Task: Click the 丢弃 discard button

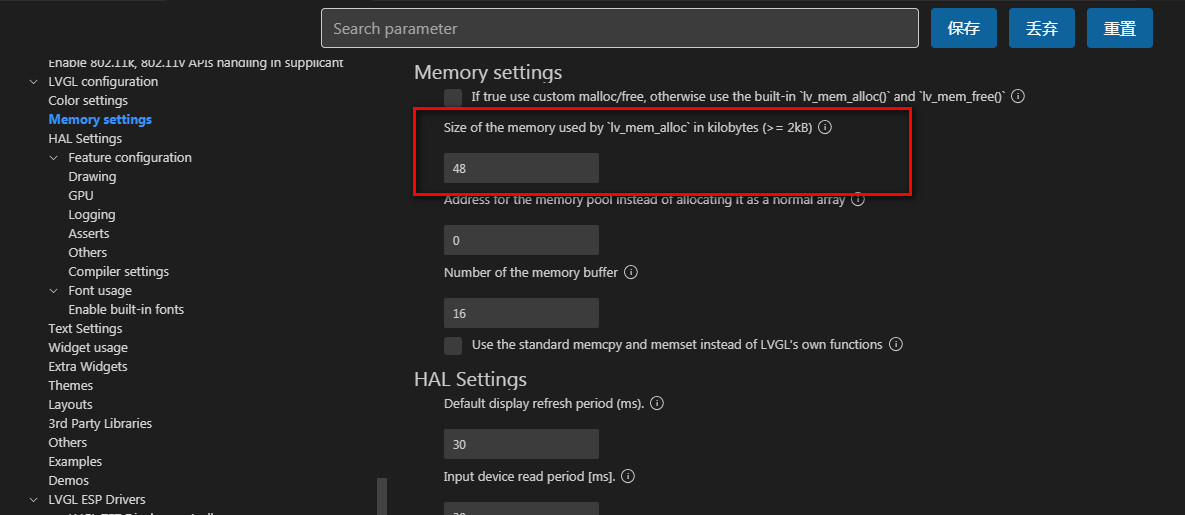Action: (1041, 28)
